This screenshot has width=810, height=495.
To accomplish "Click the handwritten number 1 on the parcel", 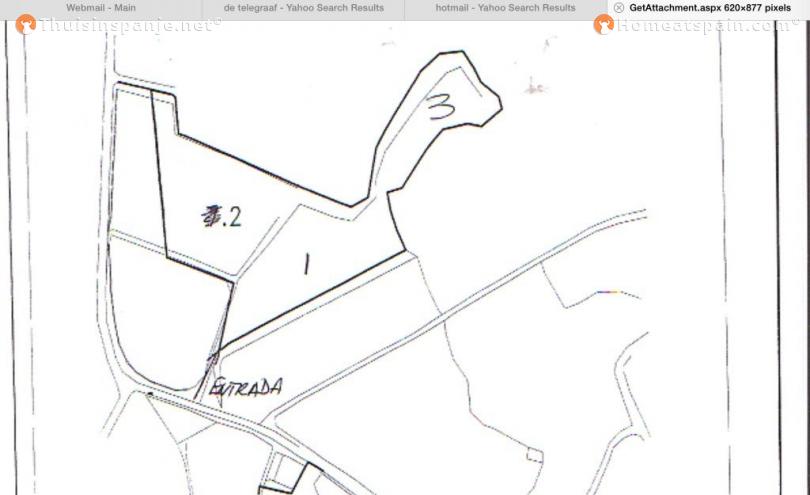I will click(x=307, y=264).
